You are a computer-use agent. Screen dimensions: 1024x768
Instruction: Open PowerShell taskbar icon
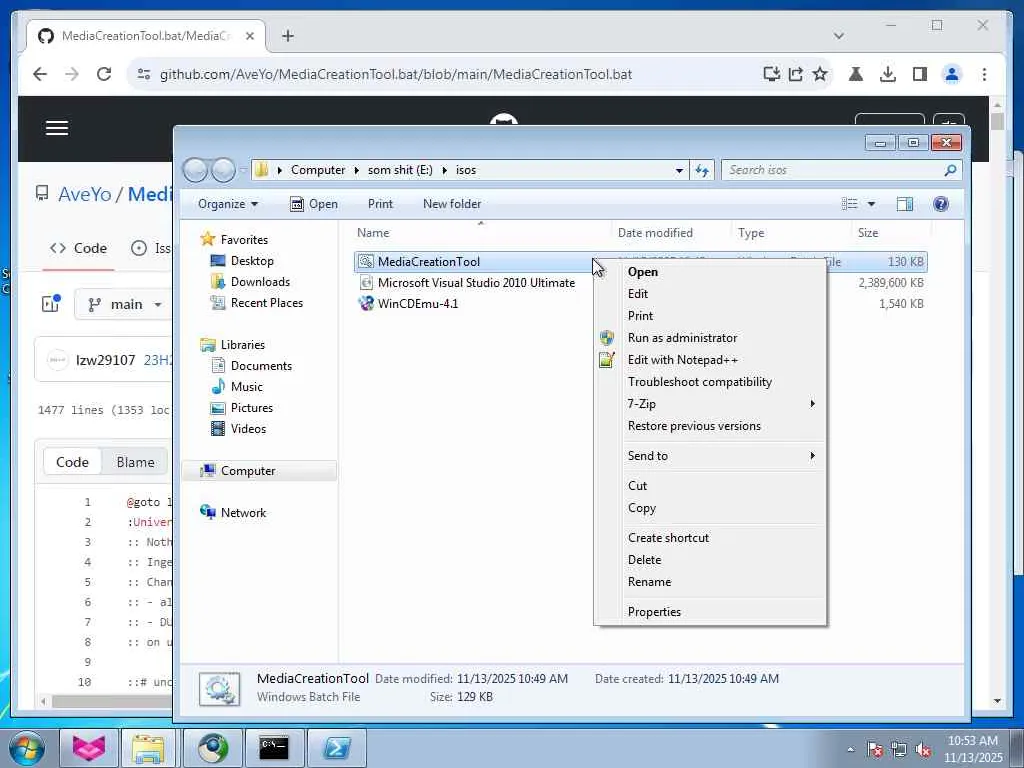pyautogui.click(x=337, y=748)
